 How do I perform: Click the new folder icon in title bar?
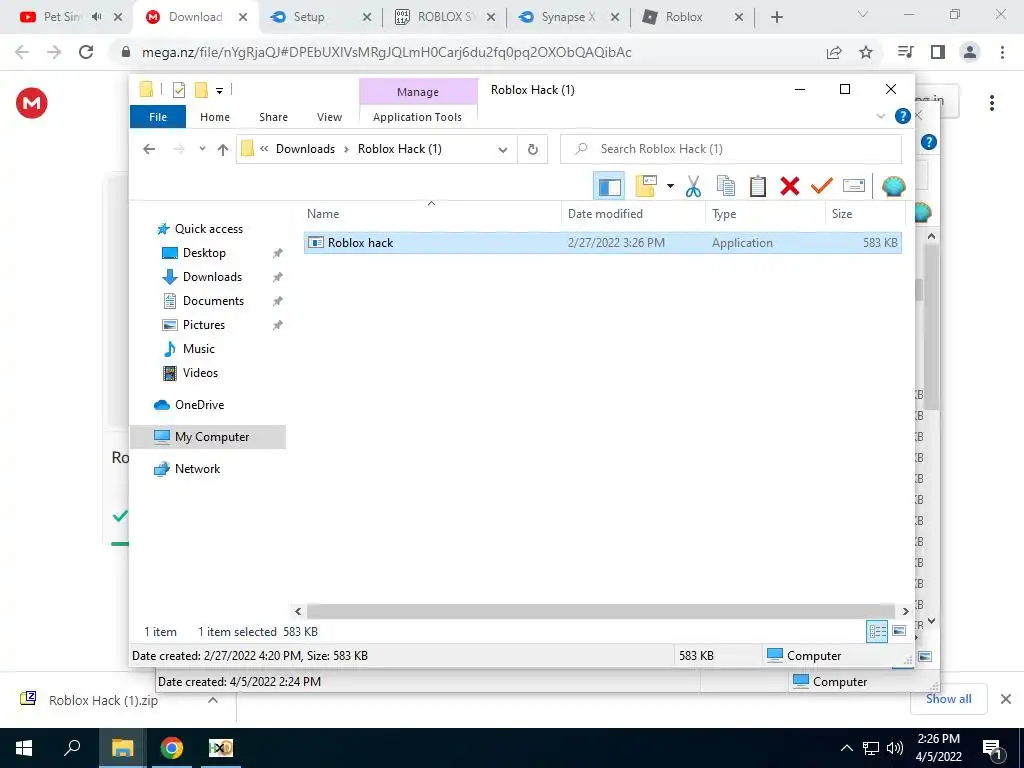201,90
